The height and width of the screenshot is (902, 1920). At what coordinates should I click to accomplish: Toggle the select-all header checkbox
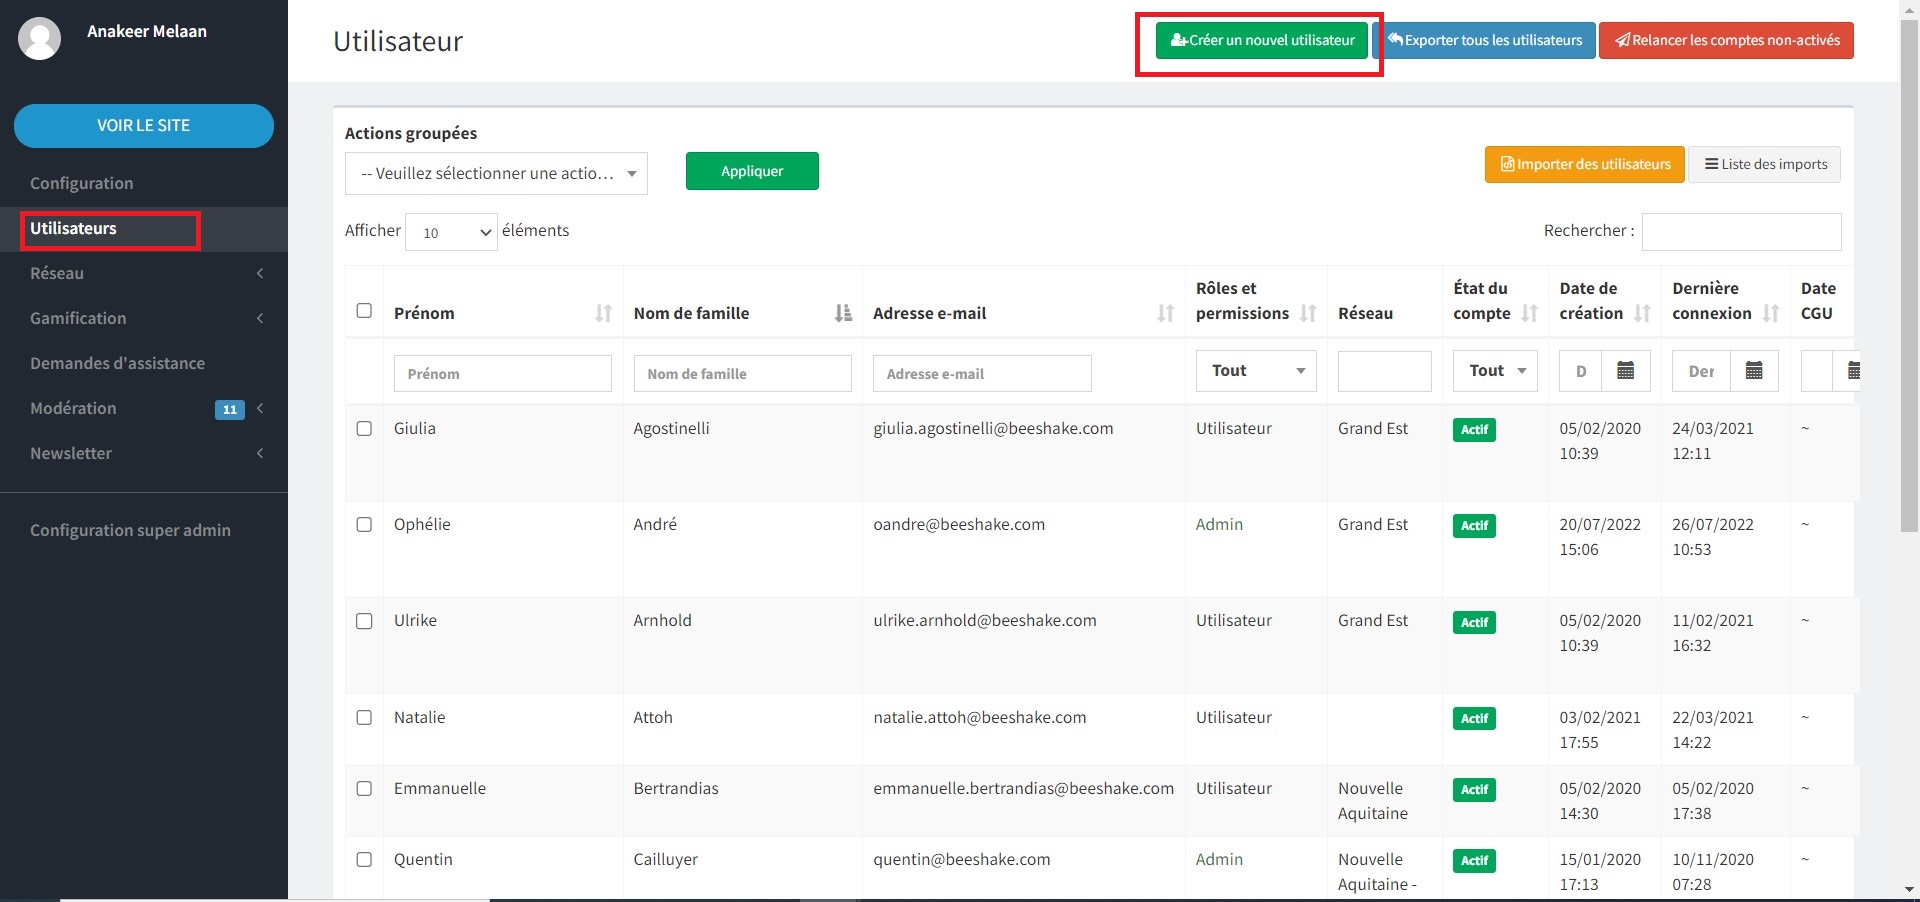(364, 311)
